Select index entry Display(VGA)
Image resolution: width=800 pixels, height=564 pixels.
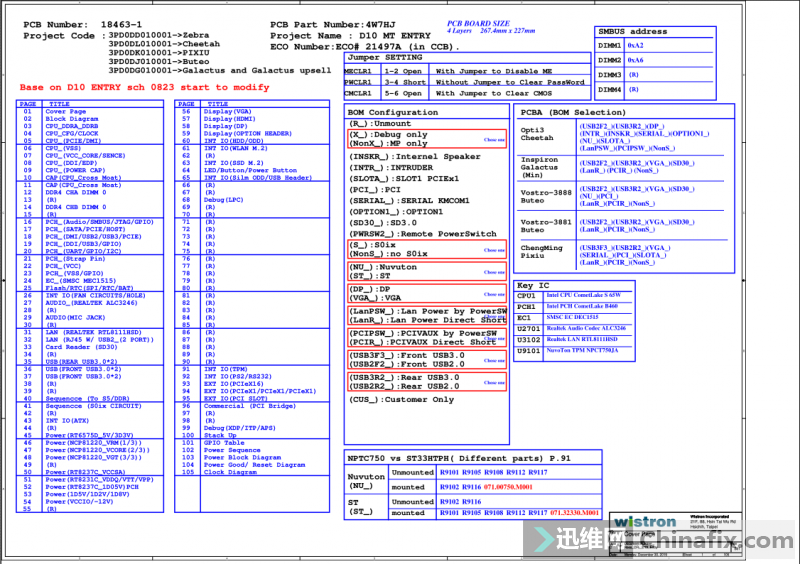tap(228, 111)
